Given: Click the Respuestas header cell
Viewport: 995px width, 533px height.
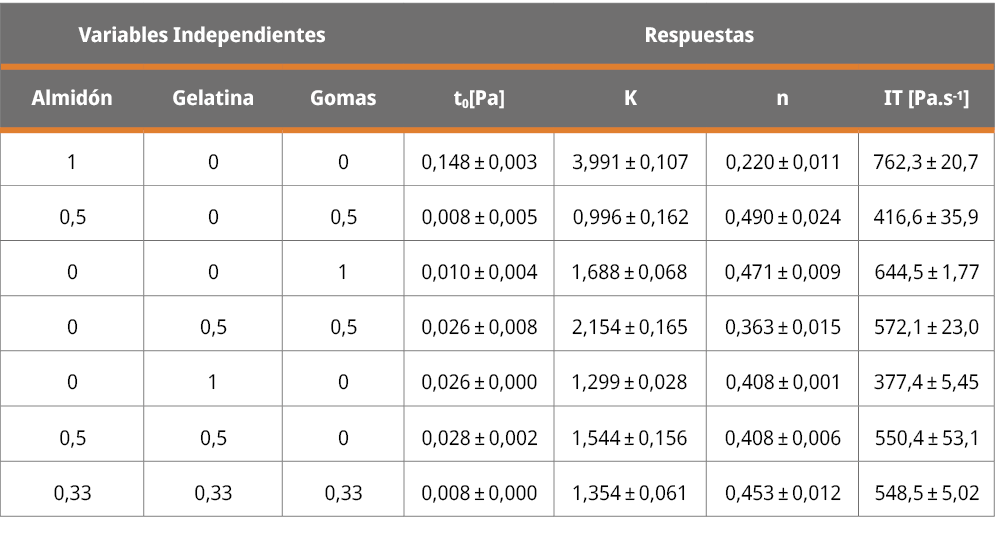Looking at the screenshot, I should [x=699, y=35].
